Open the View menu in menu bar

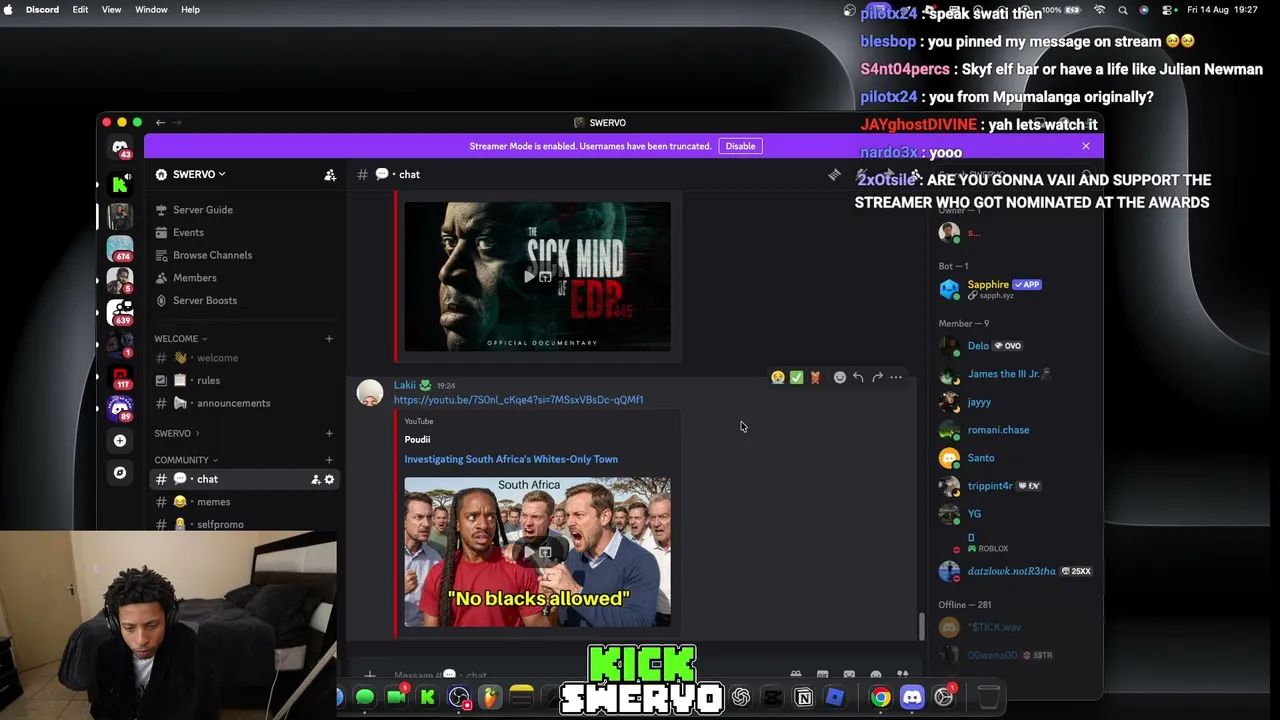111,10
